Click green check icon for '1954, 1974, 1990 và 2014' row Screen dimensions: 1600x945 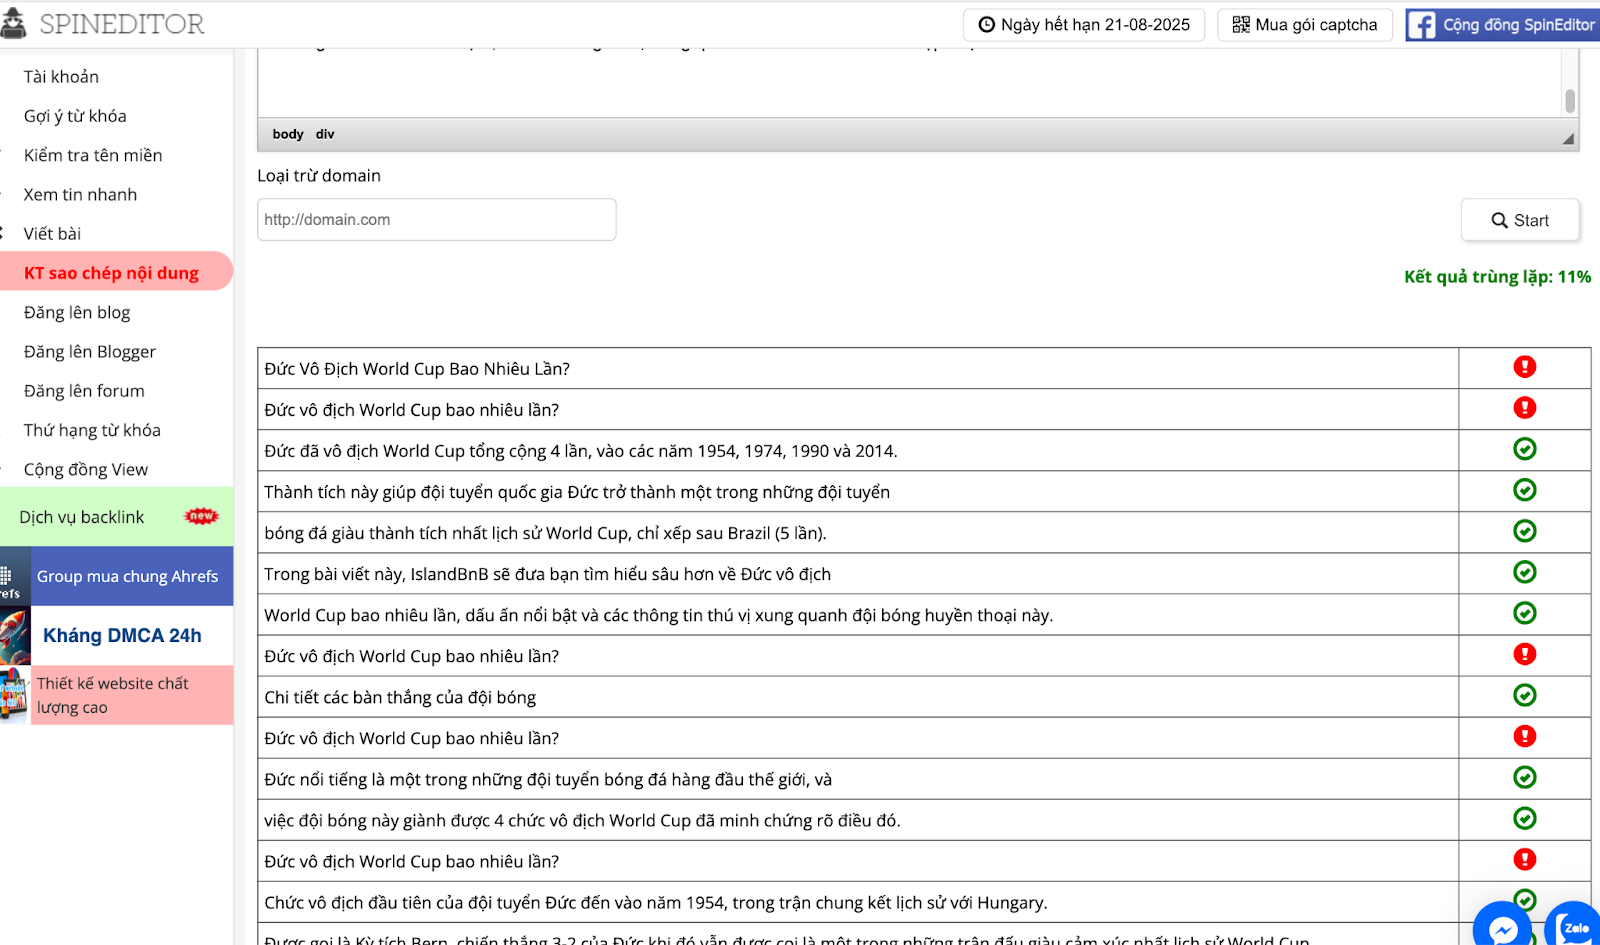[1524, 449]
